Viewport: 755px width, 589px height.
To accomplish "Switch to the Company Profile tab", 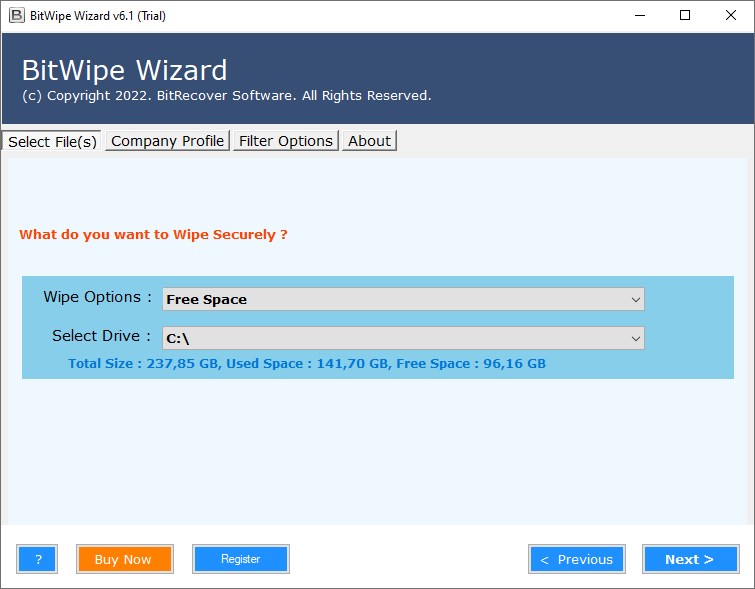I will [x=167, y=141].
